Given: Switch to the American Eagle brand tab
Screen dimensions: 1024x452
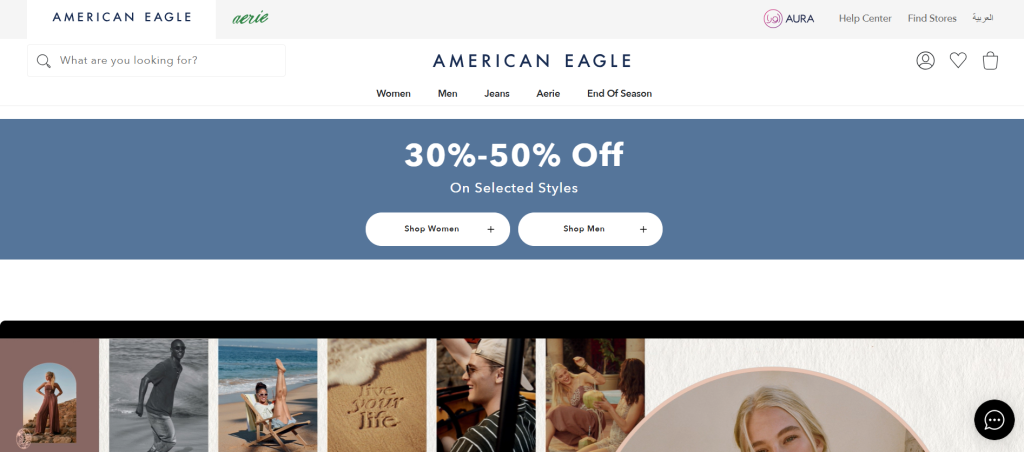Looking at the screenshot, I should tap(121, 19).
